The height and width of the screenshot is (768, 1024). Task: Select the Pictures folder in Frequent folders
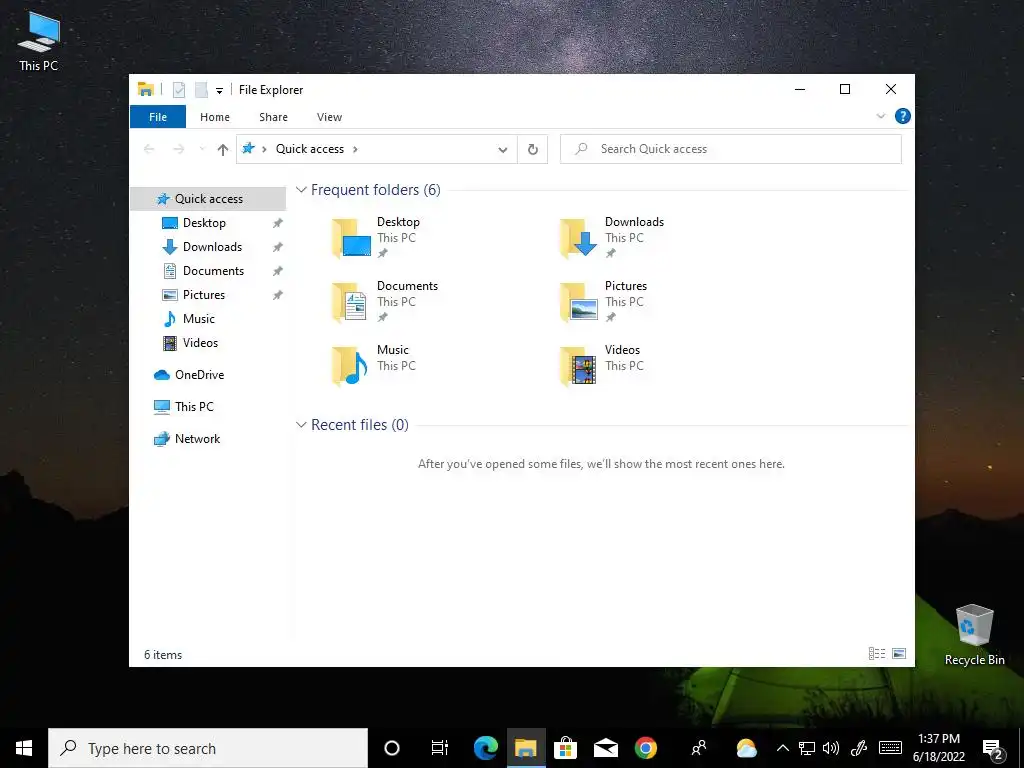tap(604, 302)
